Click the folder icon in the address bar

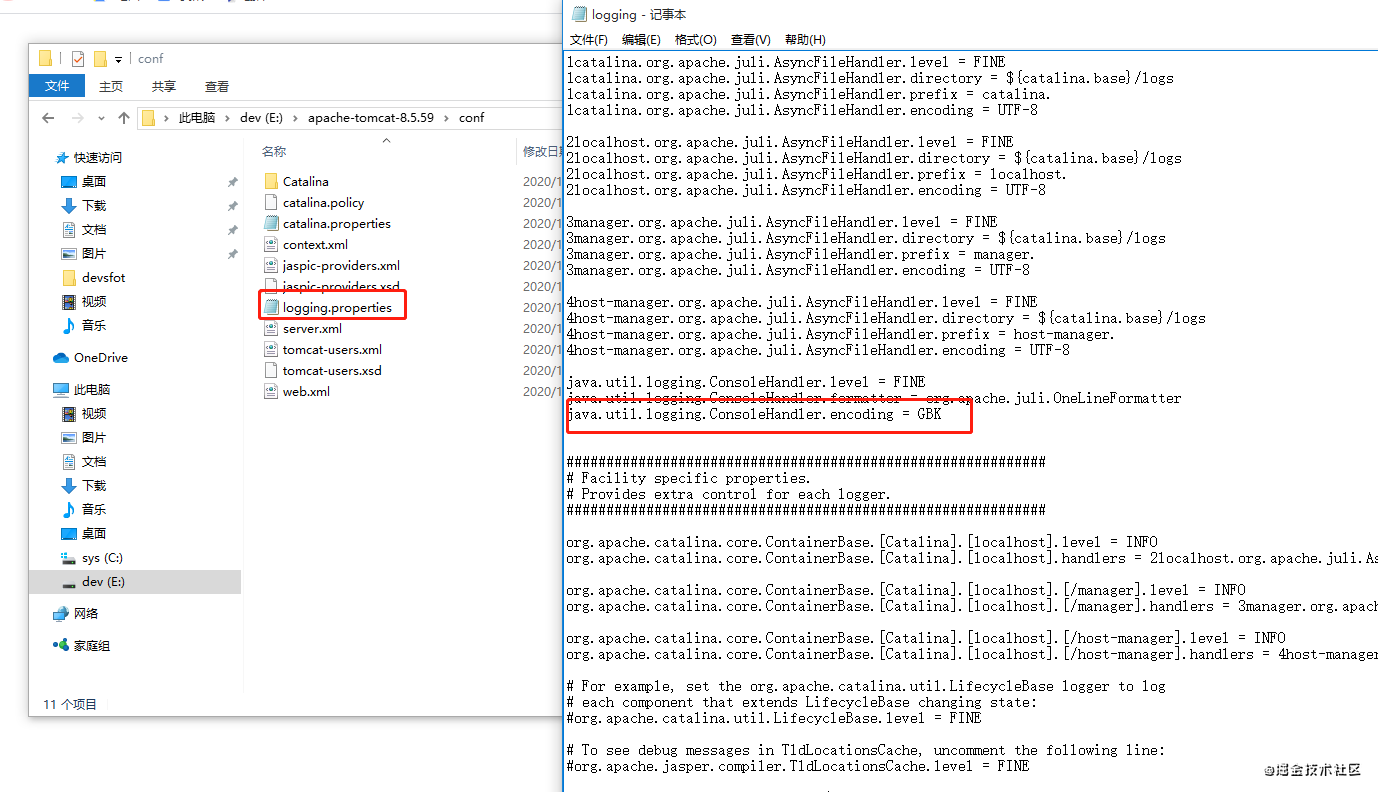[x=148, y=118]
